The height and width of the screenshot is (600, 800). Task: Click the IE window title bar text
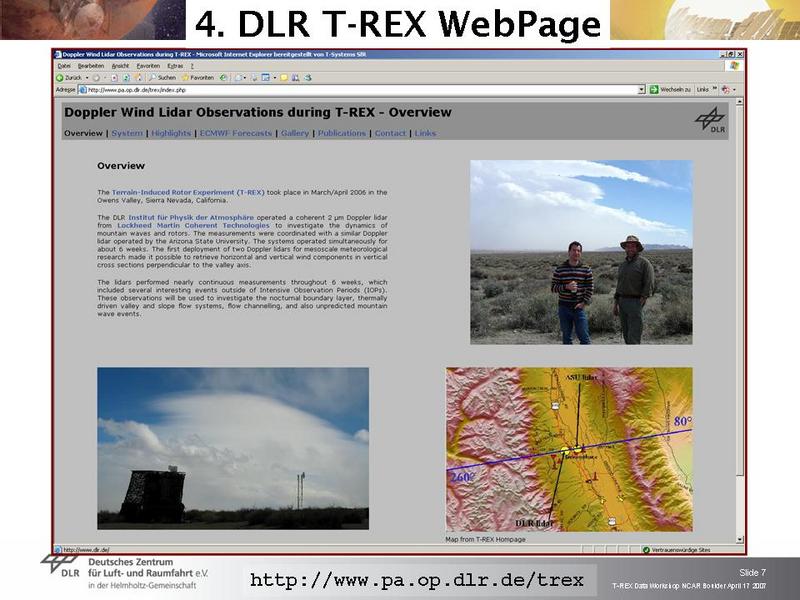pos(214,54)
